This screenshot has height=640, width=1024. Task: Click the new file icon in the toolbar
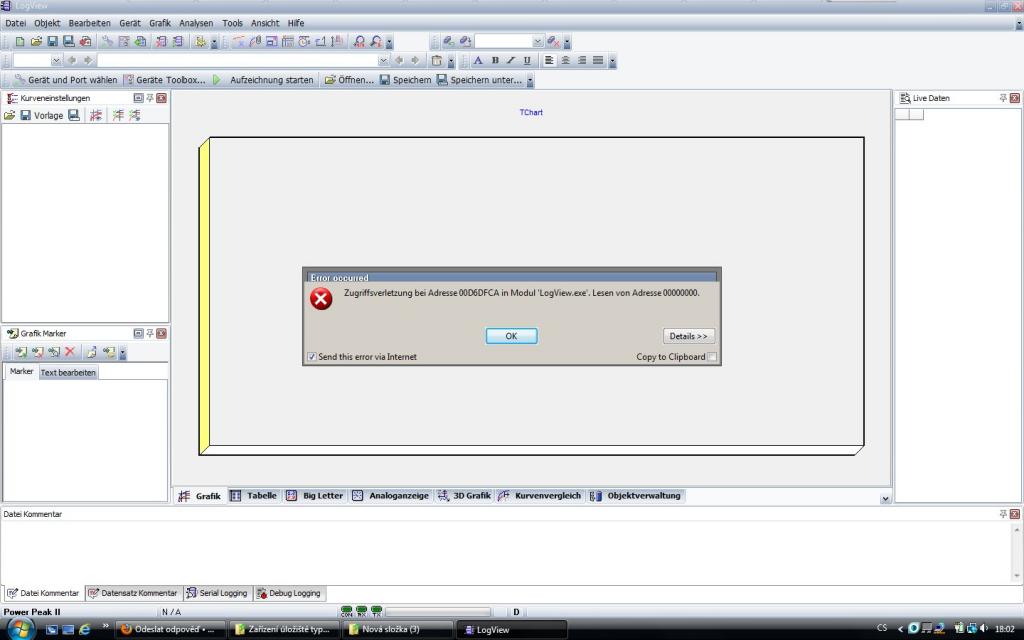click(x=20, y=42)
